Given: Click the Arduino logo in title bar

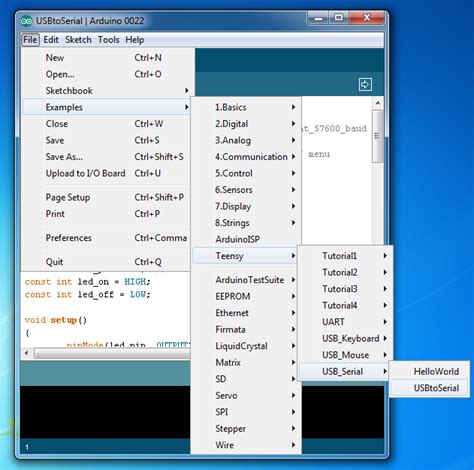Looking at the screenshot, I should coord(26,21).
